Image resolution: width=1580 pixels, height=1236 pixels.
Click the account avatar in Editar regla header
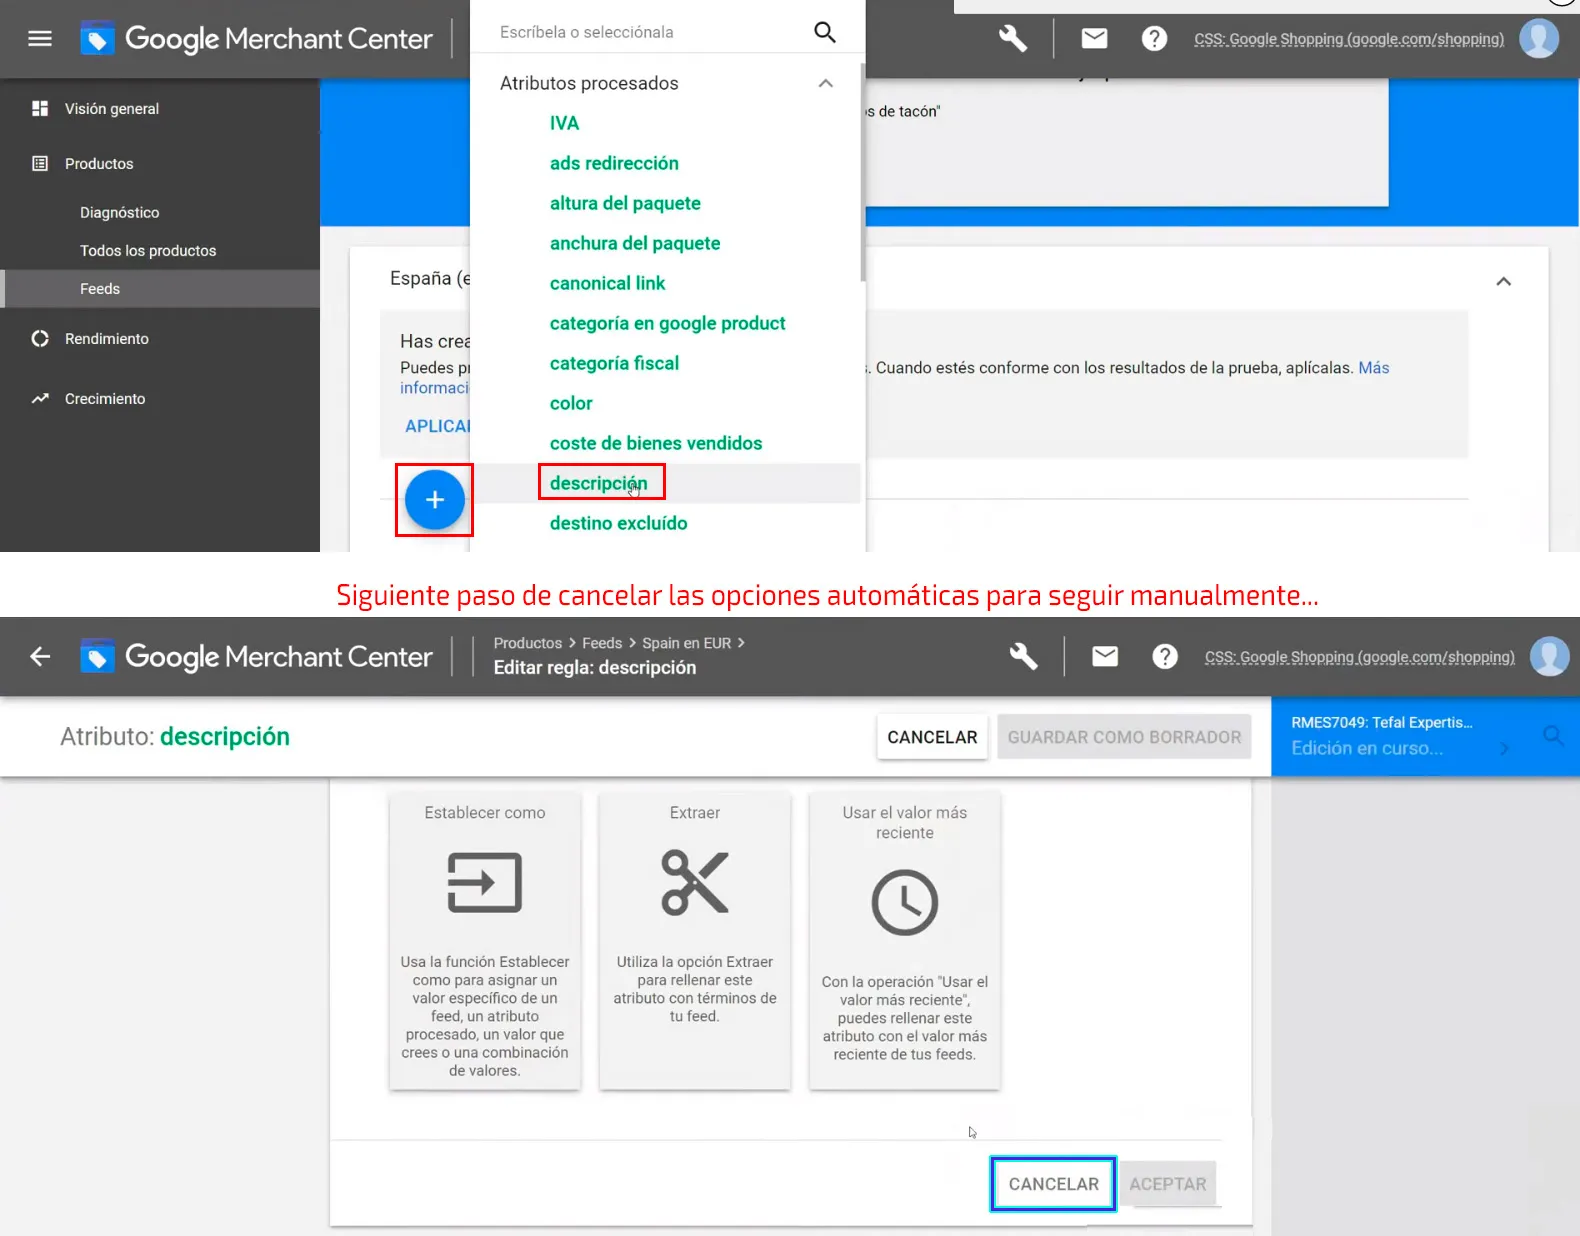(1550, 656)
